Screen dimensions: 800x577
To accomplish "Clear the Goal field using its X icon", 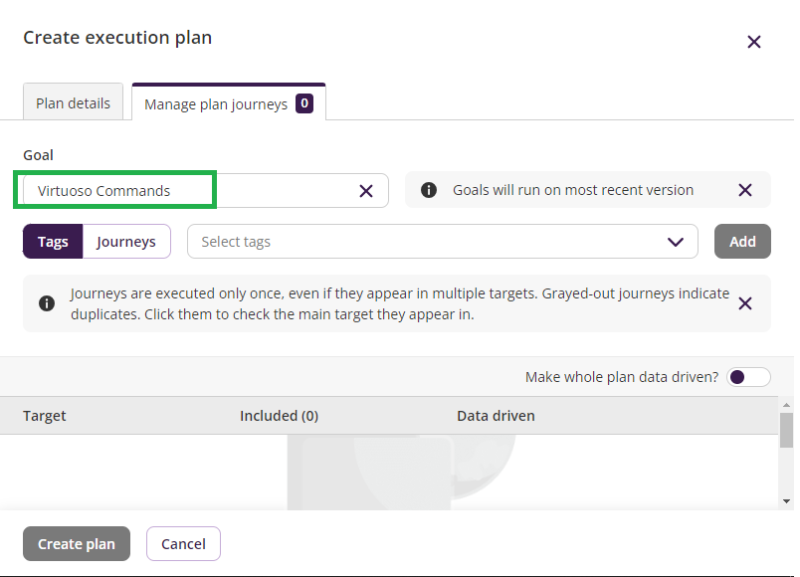I will pos(368,190).
